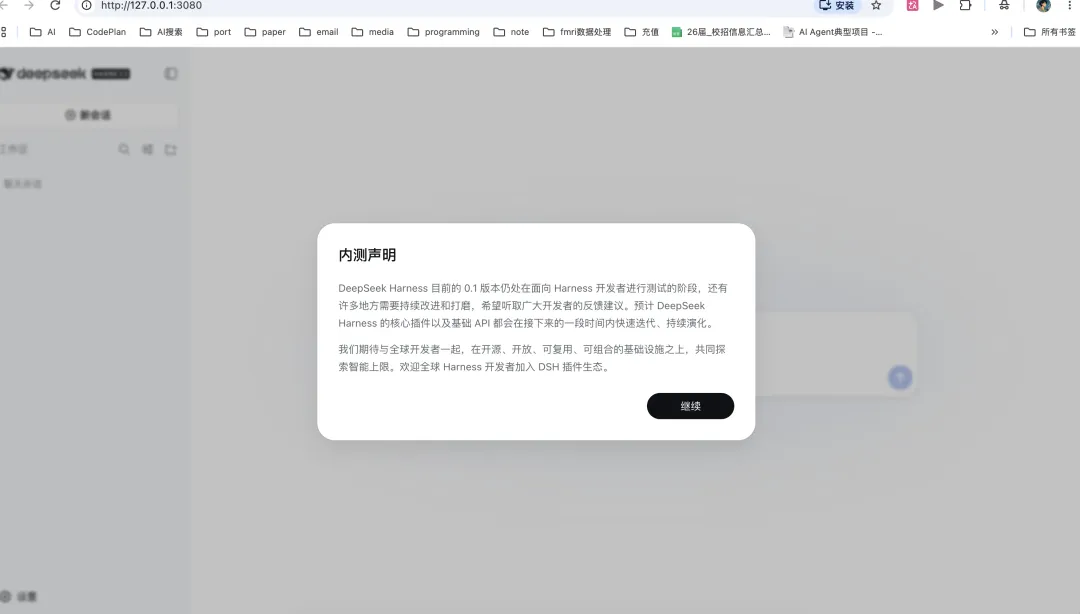Open settings at the sidebar bottom
The height and width of the screenshot is (614, 1080).
tap(19, 597)
